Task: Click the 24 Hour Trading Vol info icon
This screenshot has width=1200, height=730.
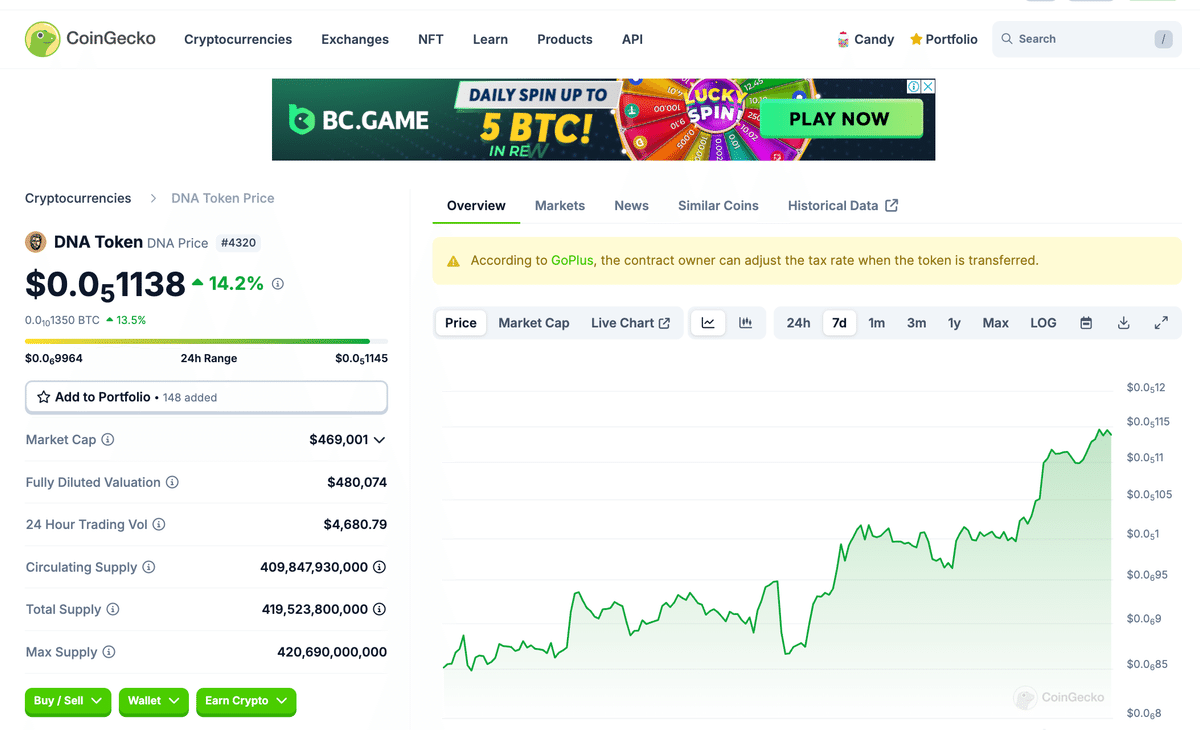Action: pos(159,524)
